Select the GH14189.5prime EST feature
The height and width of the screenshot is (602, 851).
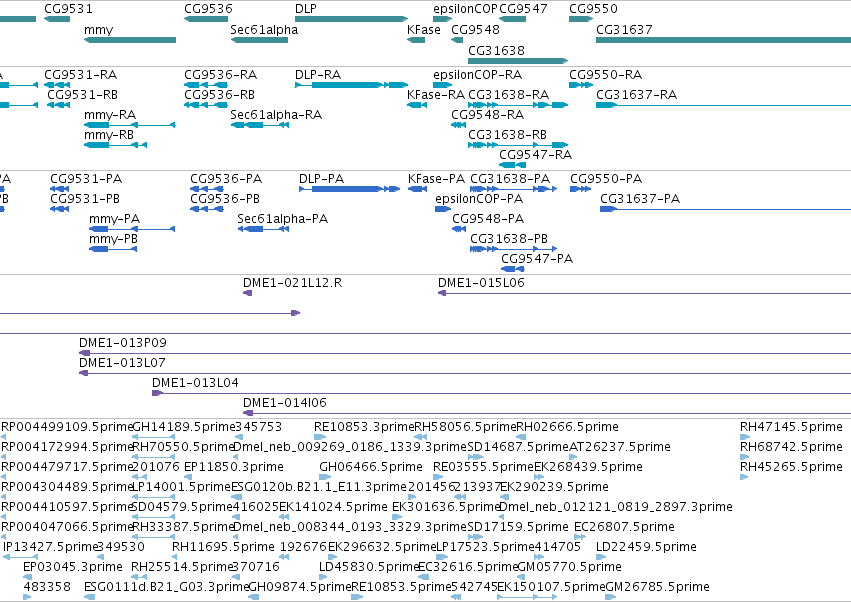coord(154,438)
